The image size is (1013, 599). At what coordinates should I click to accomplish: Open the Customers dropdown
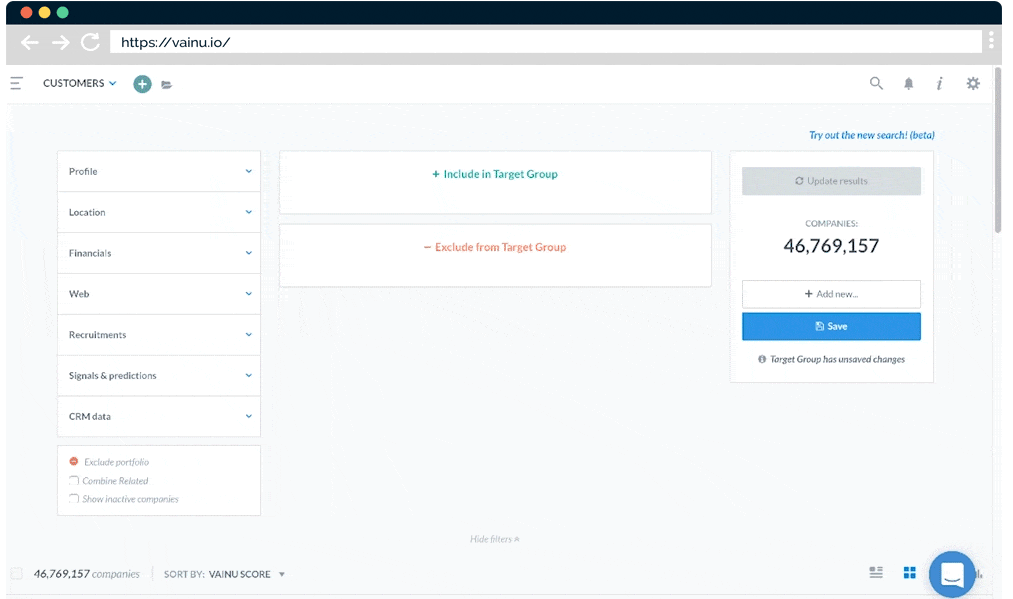point(79,84)
